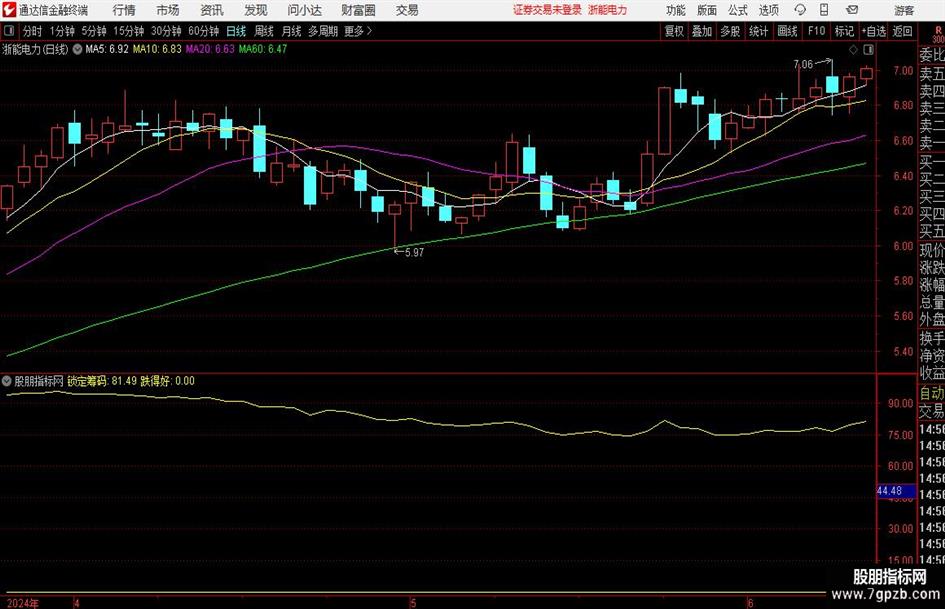Click MA10: 6.83 indicator label
Viewport: 945px width, 609px height.
click(157, 49)
